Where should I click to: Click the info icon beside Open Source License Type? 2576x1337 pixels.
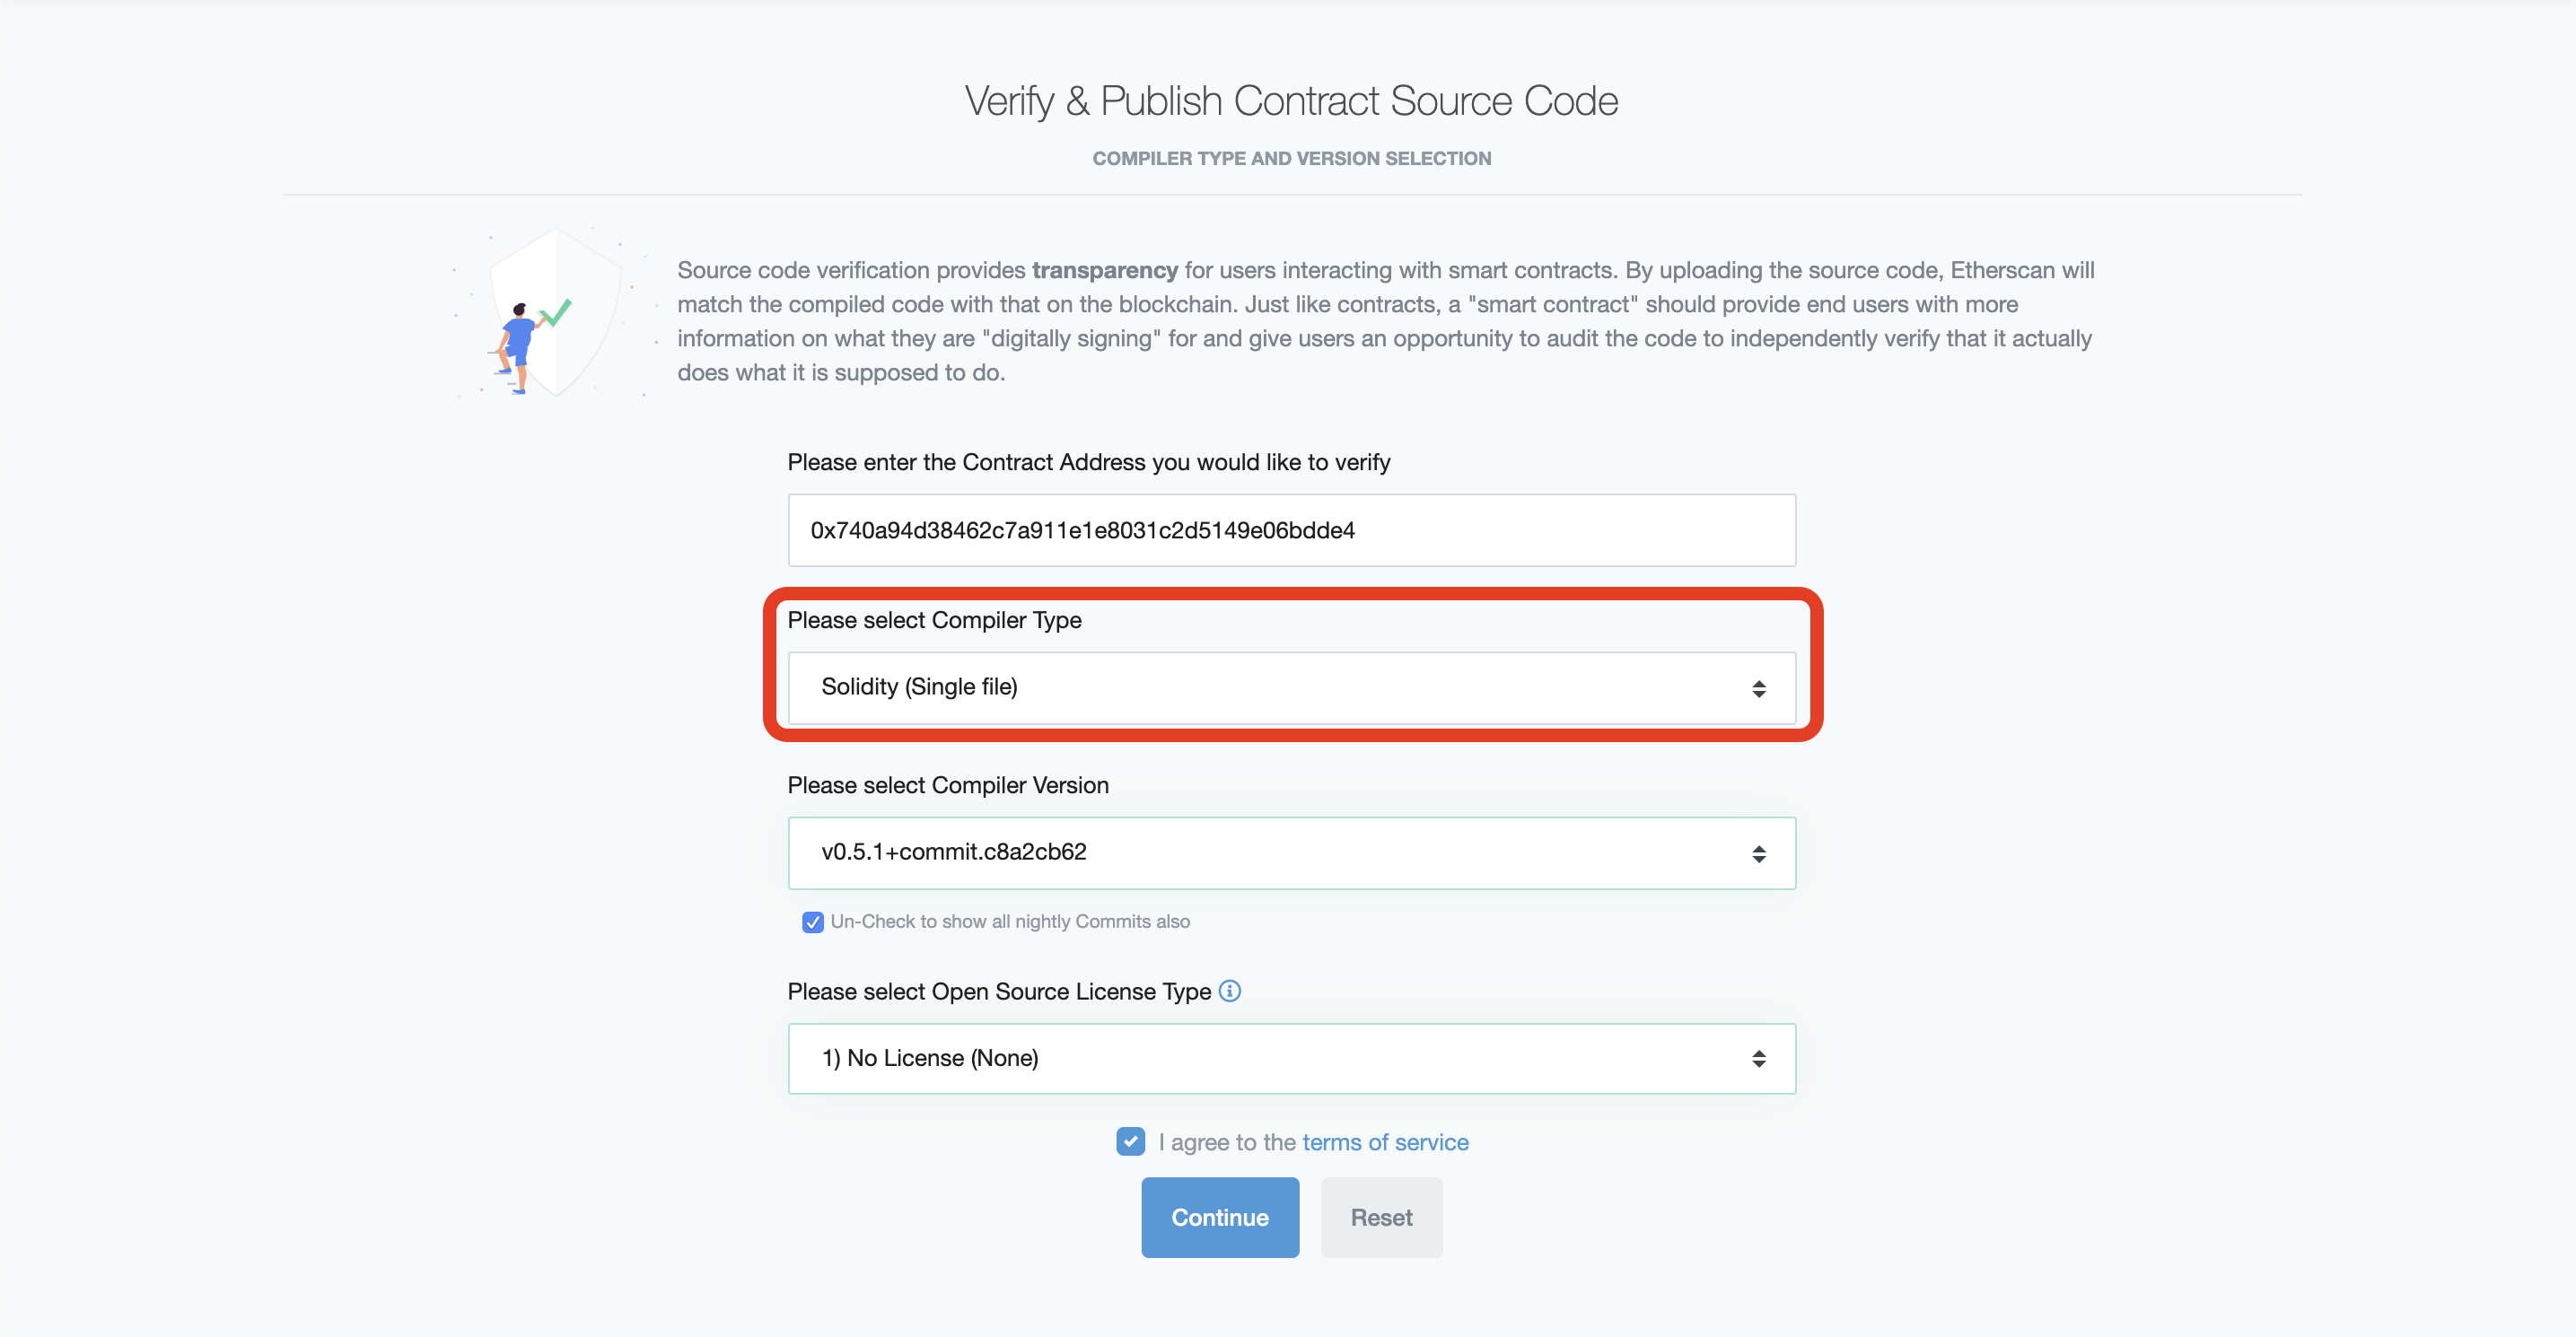1230,991
